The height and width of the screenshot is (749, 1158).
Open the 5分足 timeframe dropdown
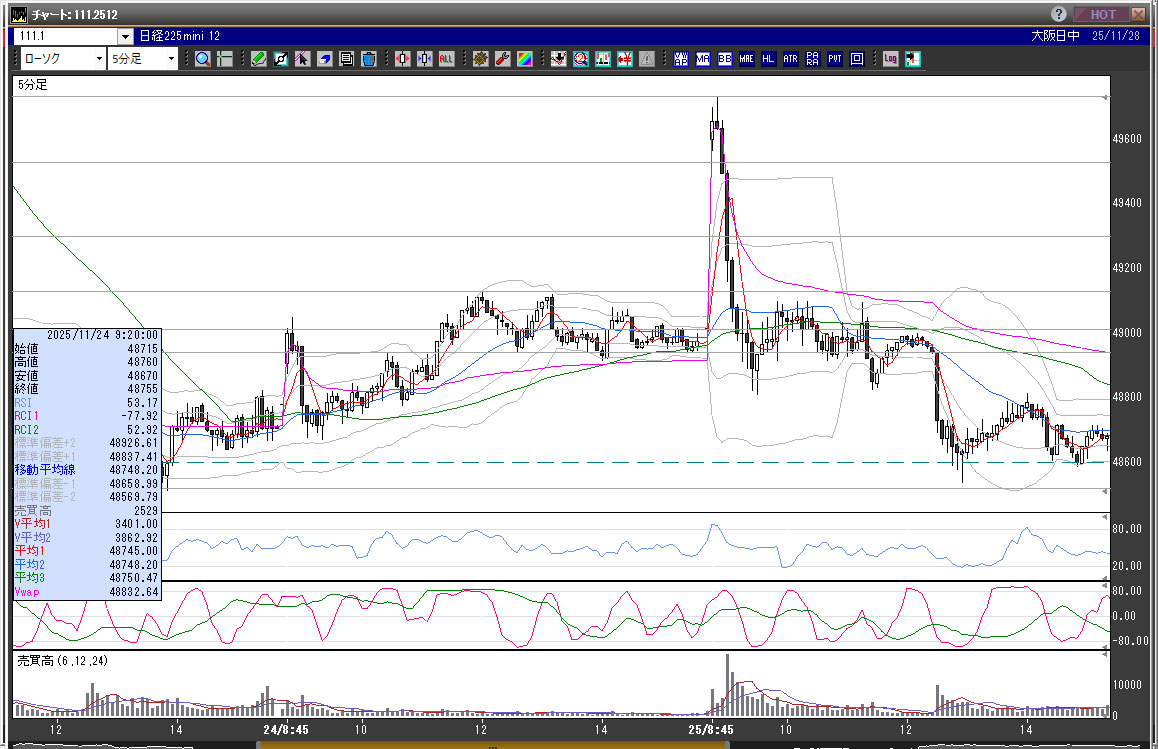tap(172, 59)
